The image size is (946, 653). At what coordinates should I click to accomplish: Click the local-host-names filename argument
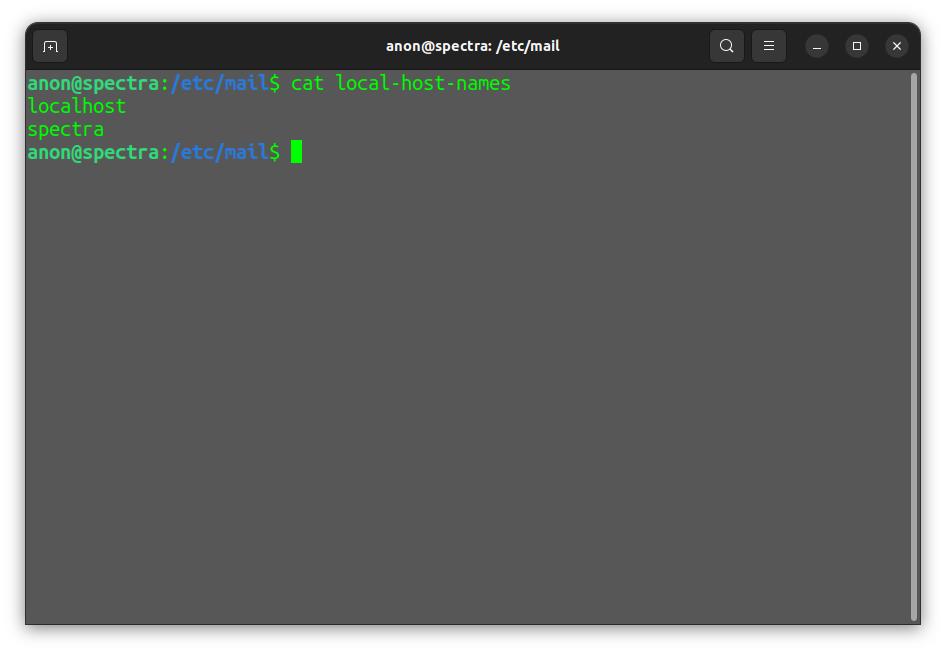click(423, 83)
